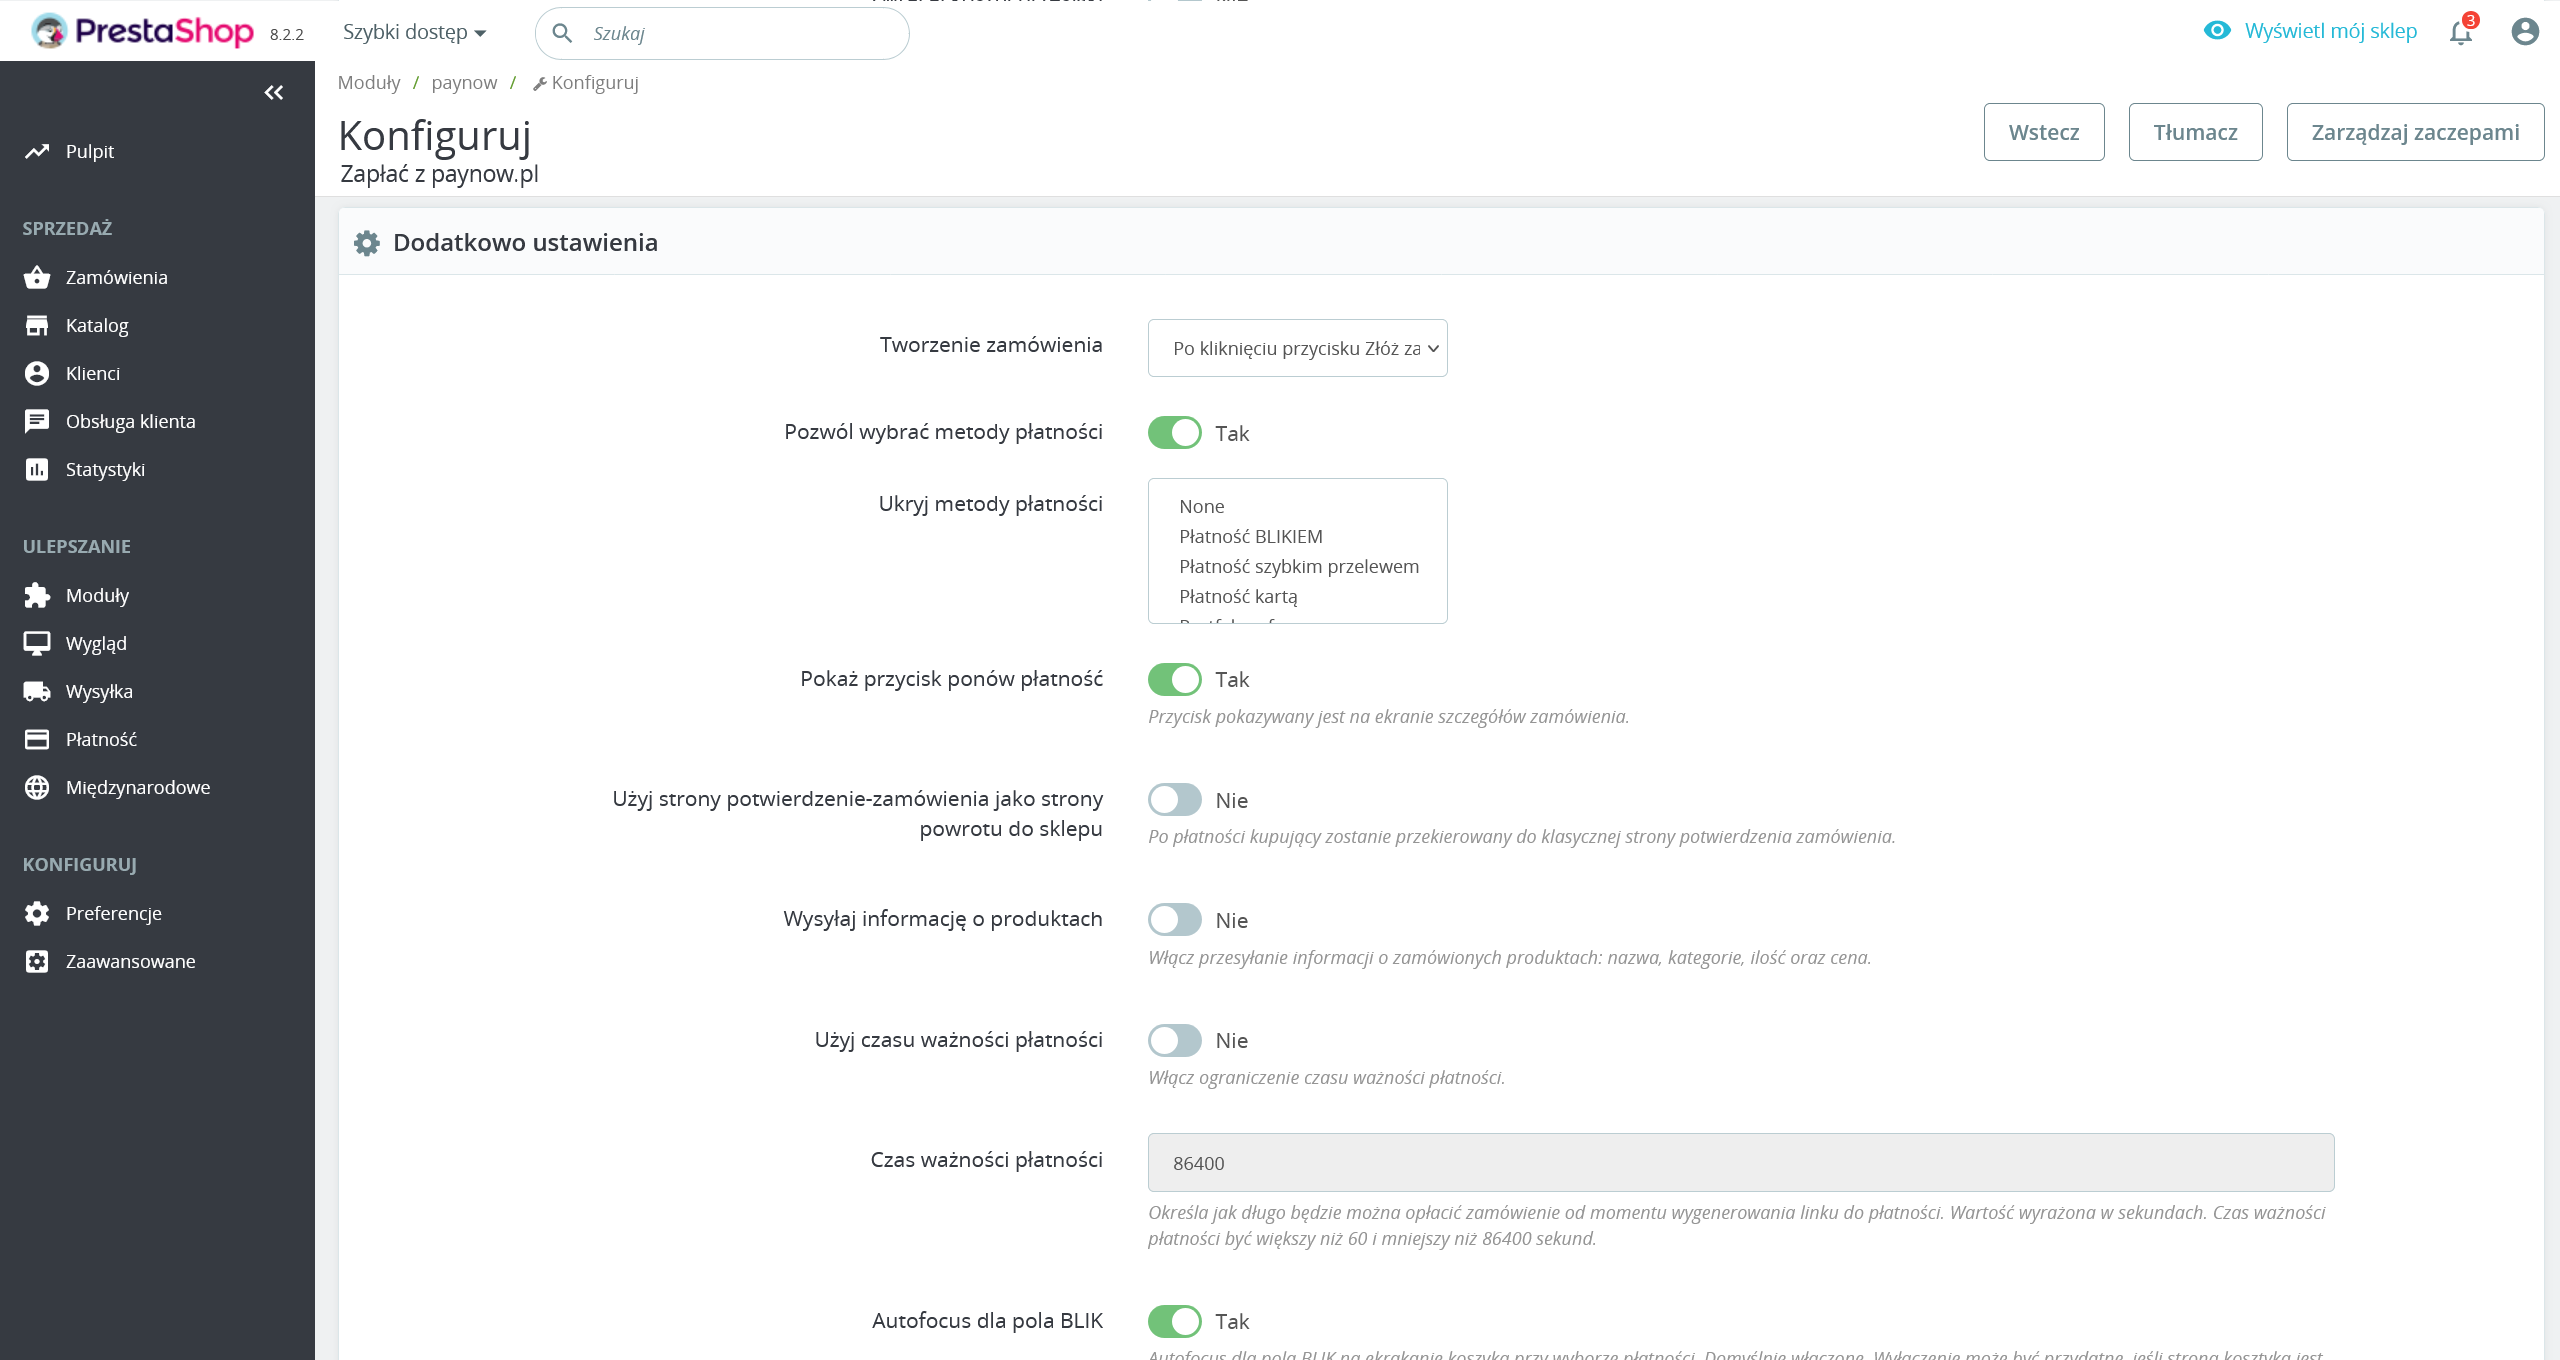This screenshot has width=2560, height=1360.
Task: Collapse the sidebar with the chevron
Action: point(273,92)
